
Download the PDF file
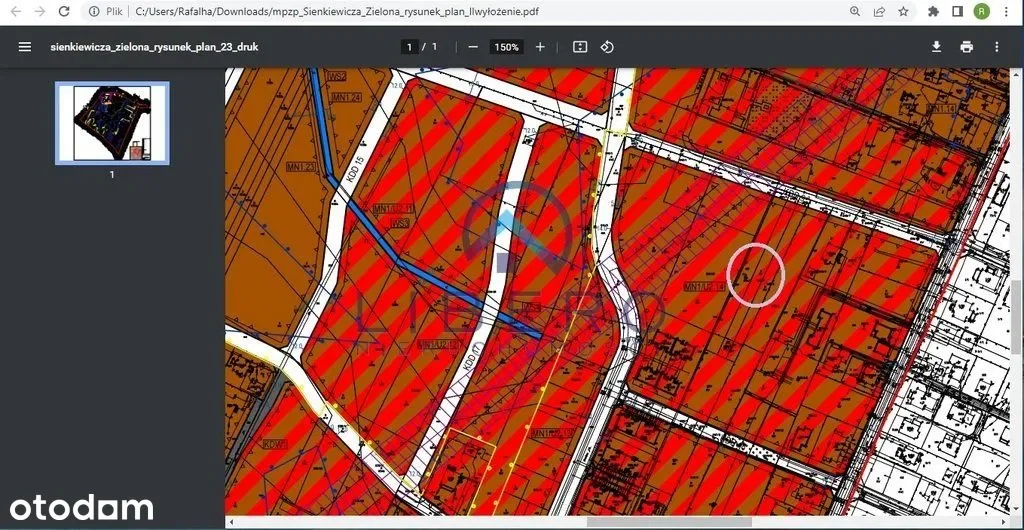tap(936, 47)
